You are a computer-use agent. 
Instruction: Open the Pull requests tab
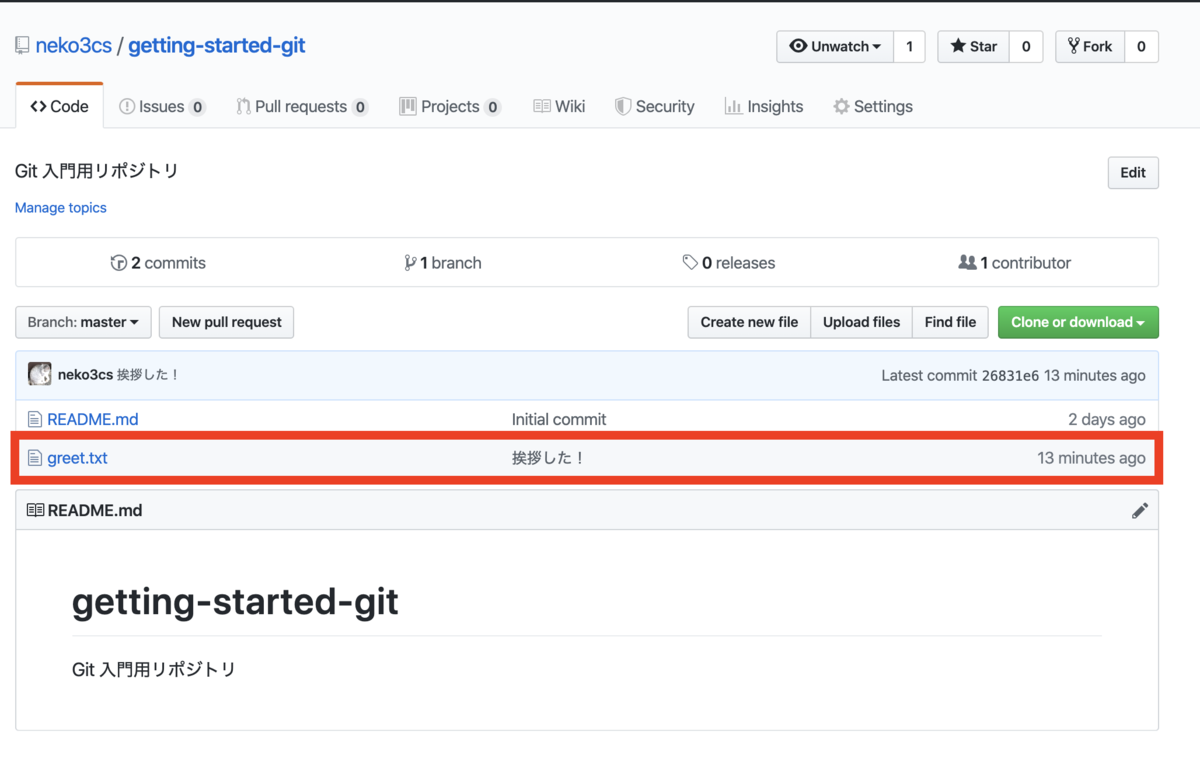302,106
